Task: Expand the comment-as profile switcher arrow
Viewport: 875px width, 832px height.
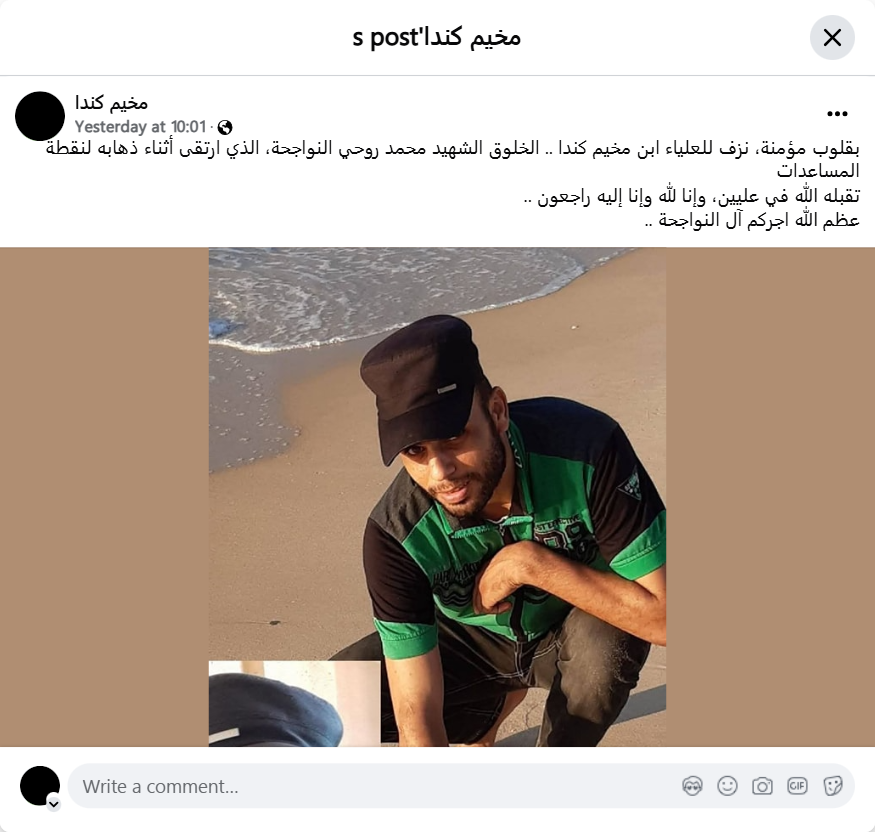Action: [54, 804]
